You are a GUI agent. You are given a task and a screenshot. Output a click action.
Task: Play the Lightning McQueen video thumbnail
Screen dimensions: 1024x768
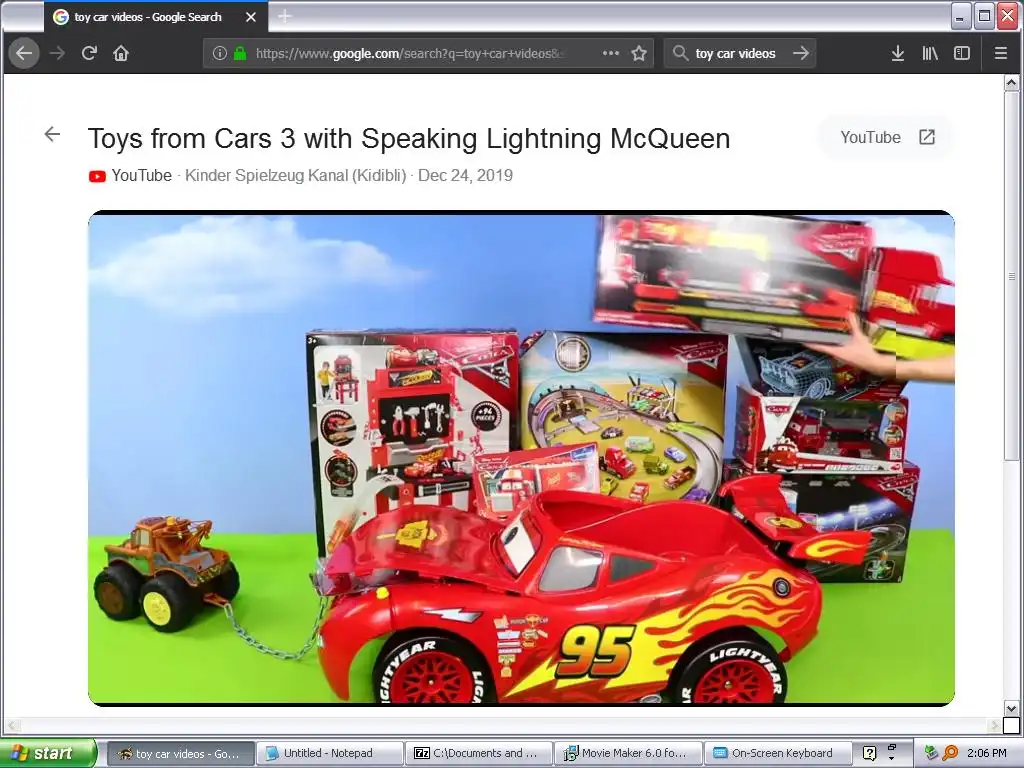[x=521, y=458]
